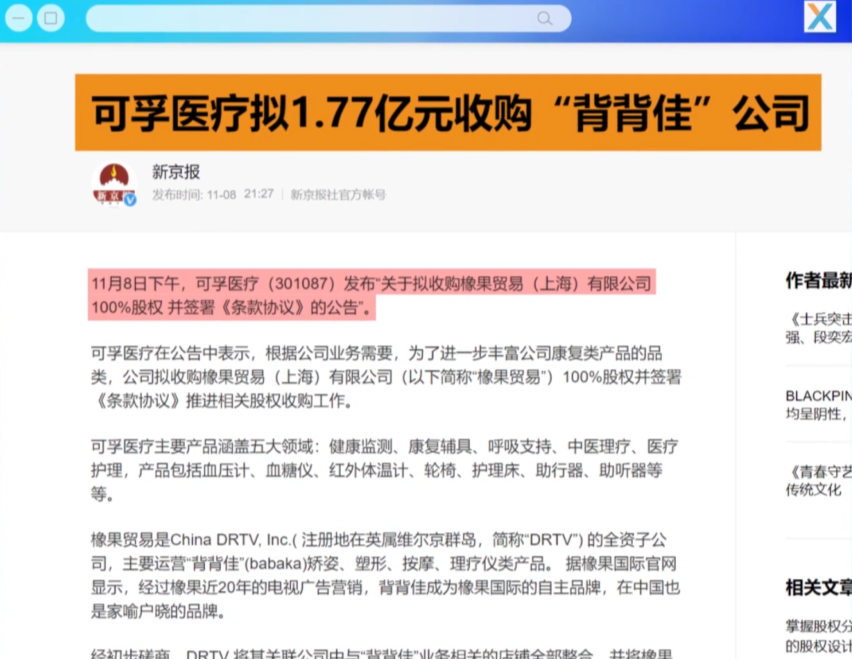Click the pink highlighted first paragraph
This screenshot has height=659, width=852.
[371, 295]
